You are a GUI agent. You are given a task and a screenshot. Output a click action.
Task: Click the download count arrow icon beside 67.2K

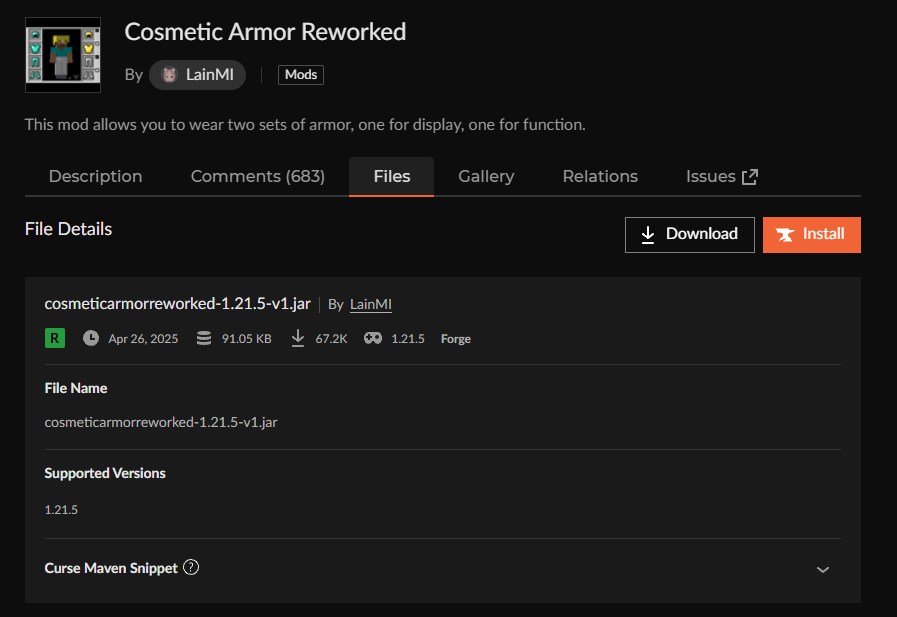297,338
